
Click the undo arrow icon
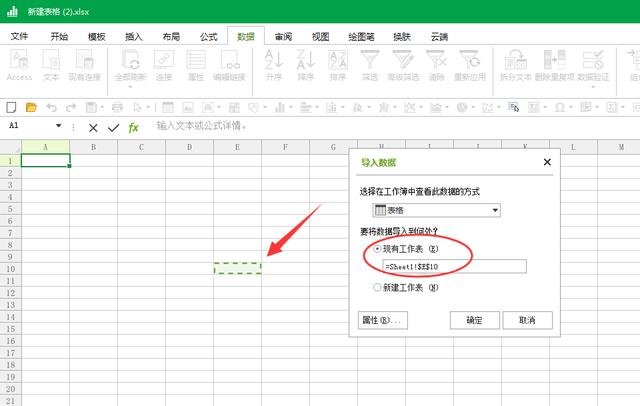pos(51,107)
